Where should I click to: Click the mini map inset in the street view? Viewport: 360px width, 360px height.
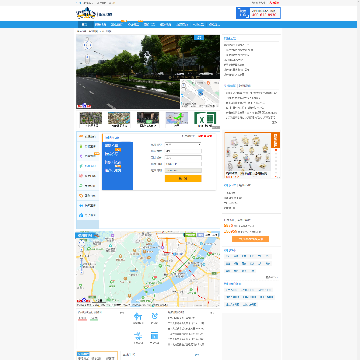pos(200,94)
